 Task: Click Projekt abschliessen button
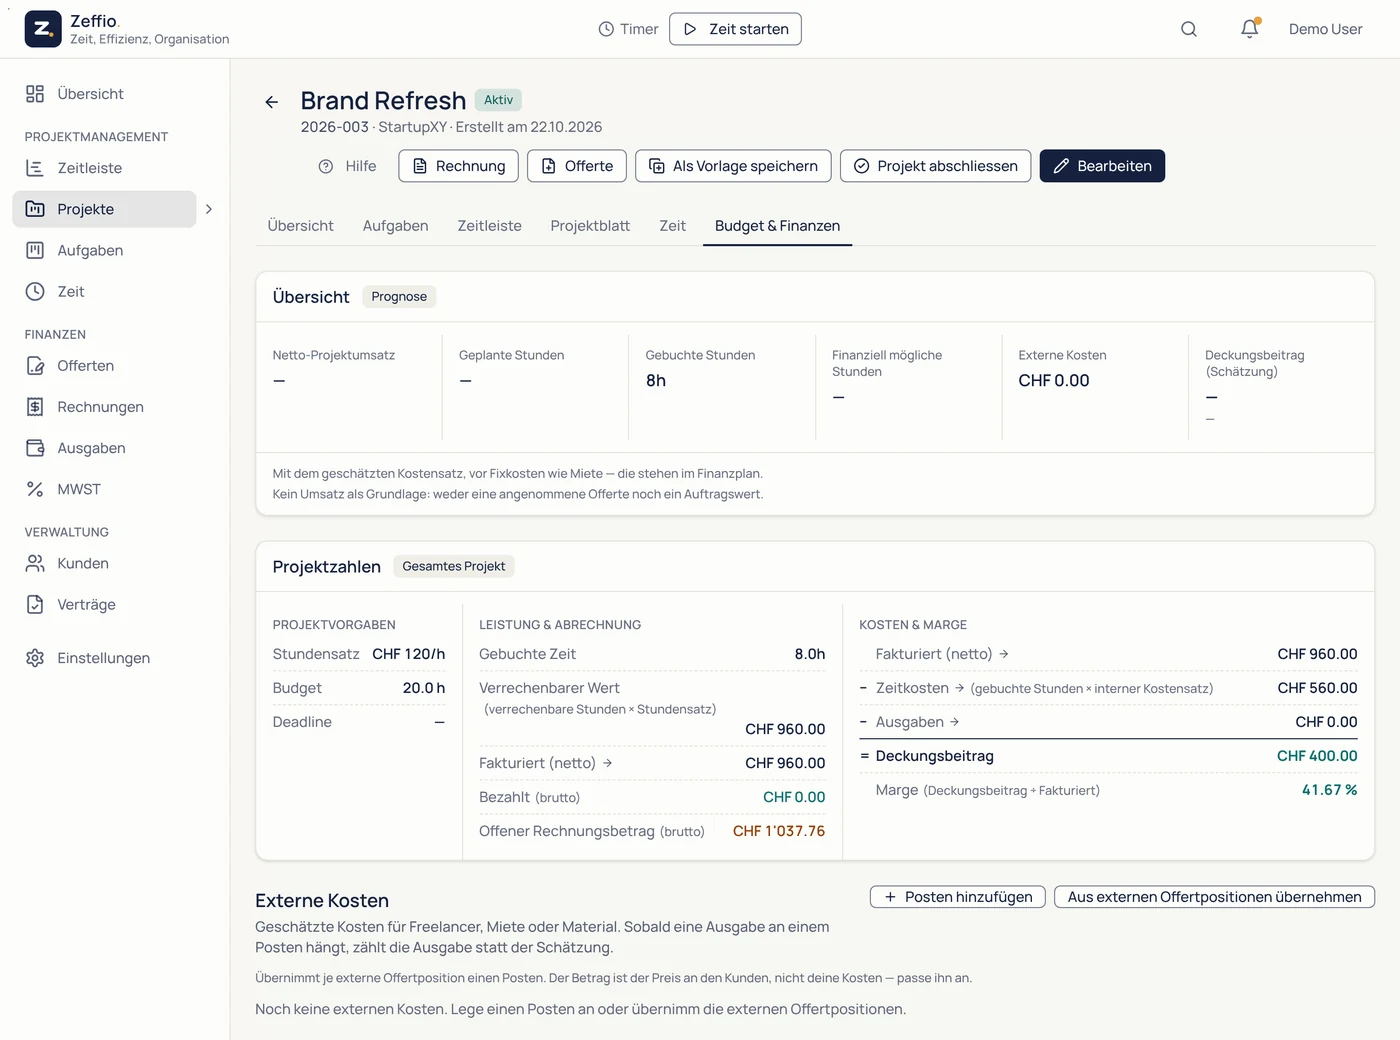point(935,166)
